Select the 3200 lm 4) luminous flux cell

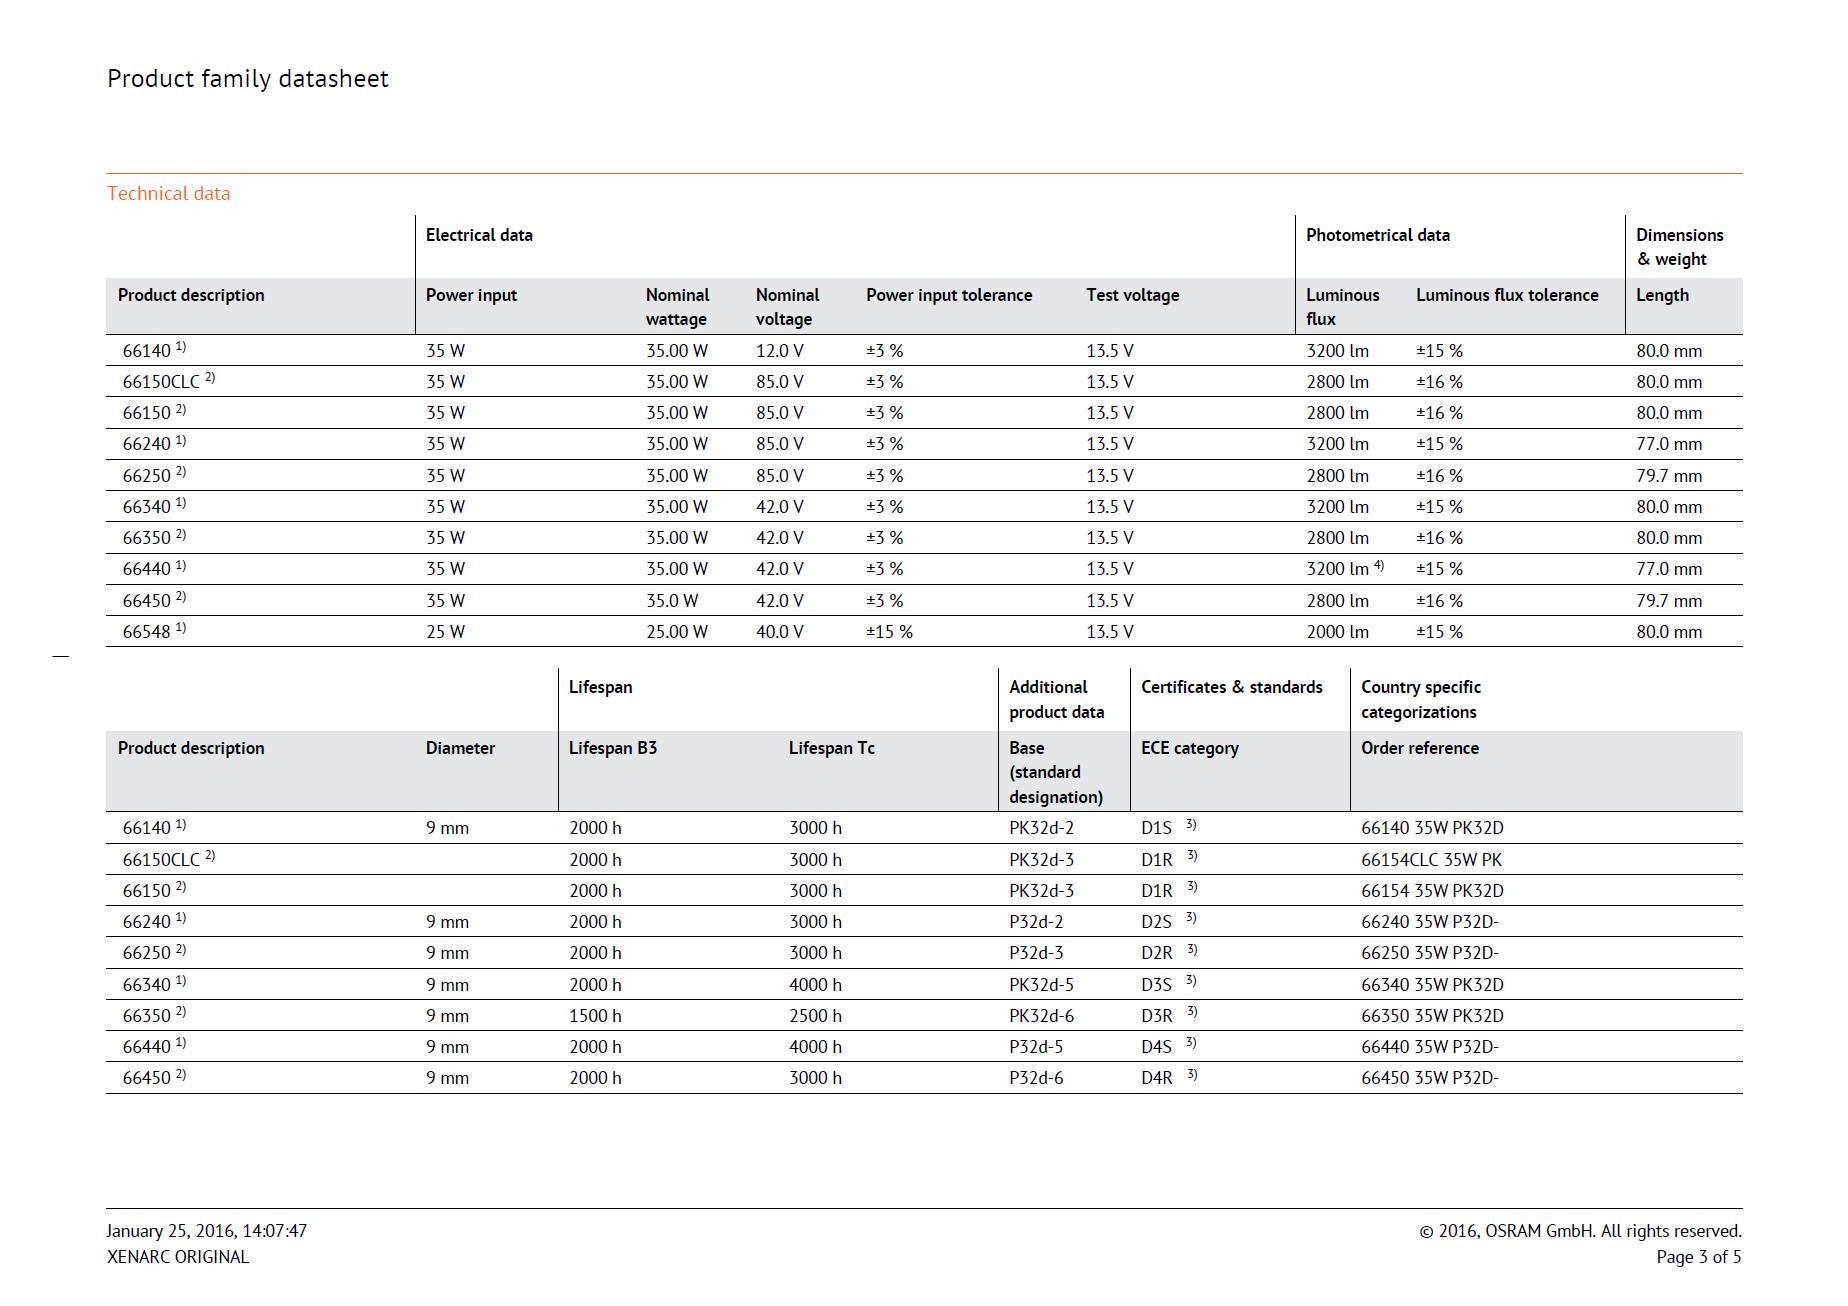pos(1345,568)
